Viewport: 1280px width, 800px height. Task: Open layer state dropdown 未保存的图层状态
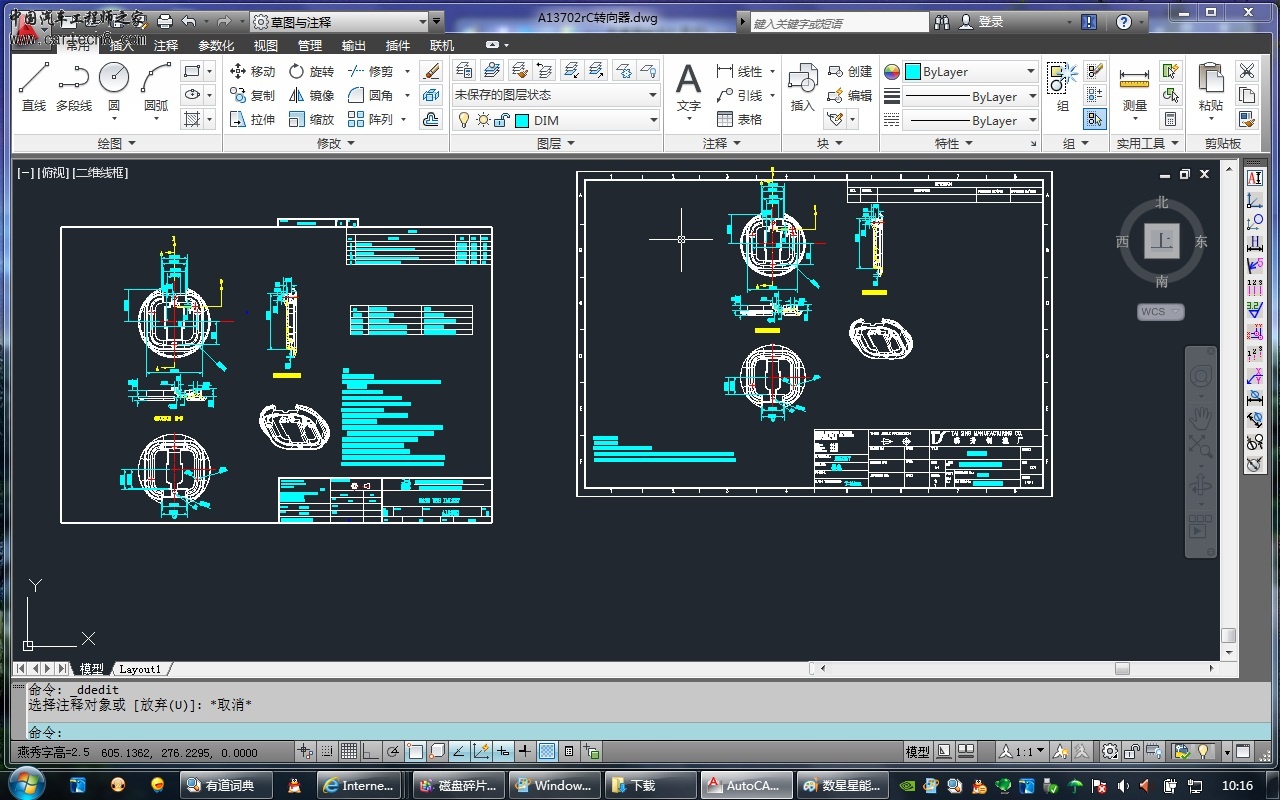pos(556,95)
